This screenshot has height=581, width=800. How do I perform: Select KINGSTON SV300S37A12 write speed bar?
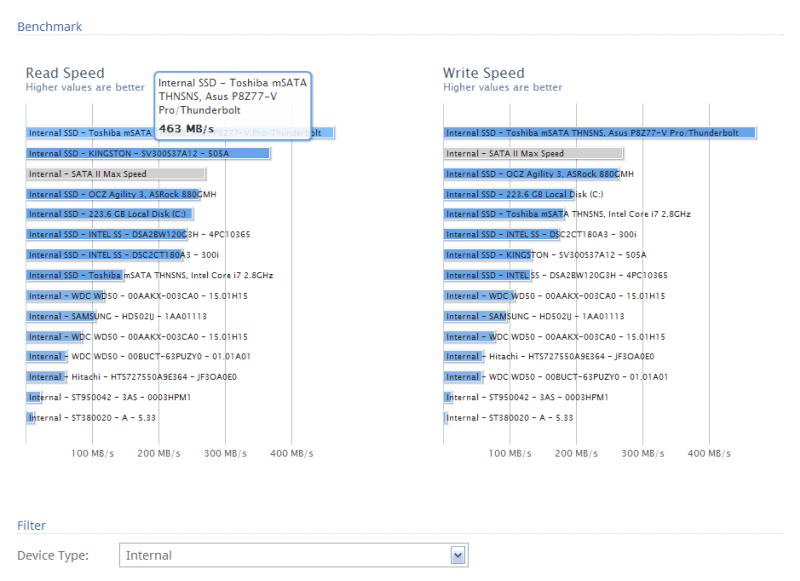point(488,255)
